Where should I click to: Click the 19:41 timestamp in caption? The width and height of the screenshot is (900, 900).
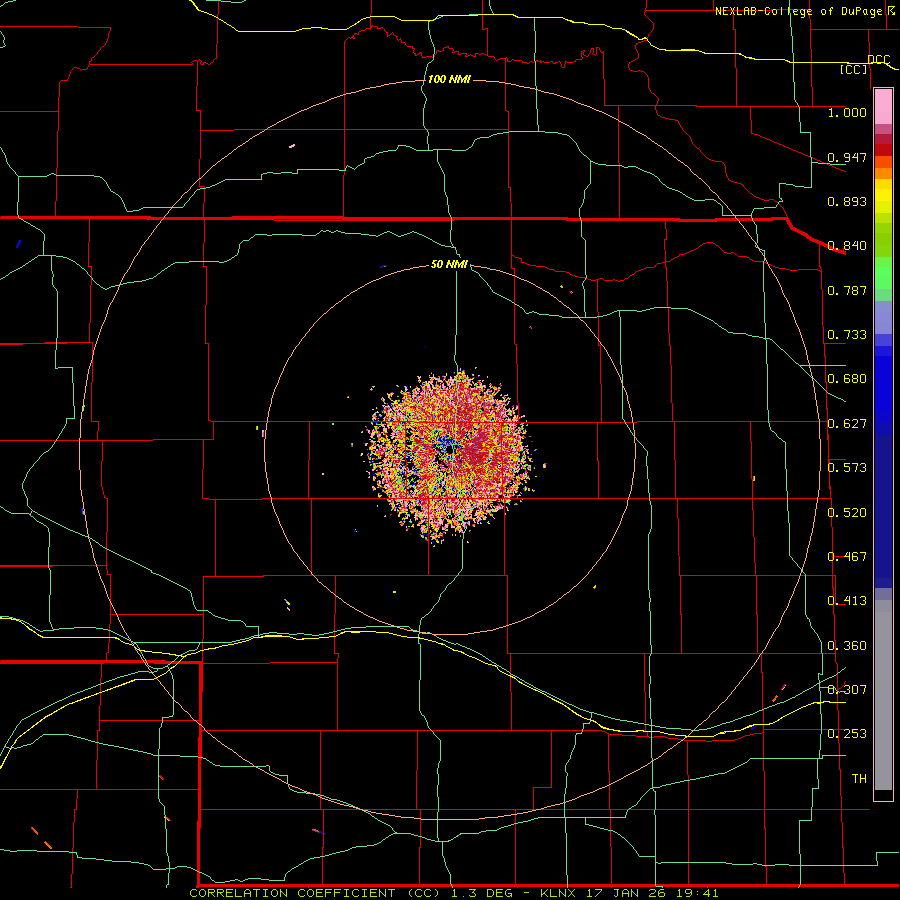pos(697,893)
